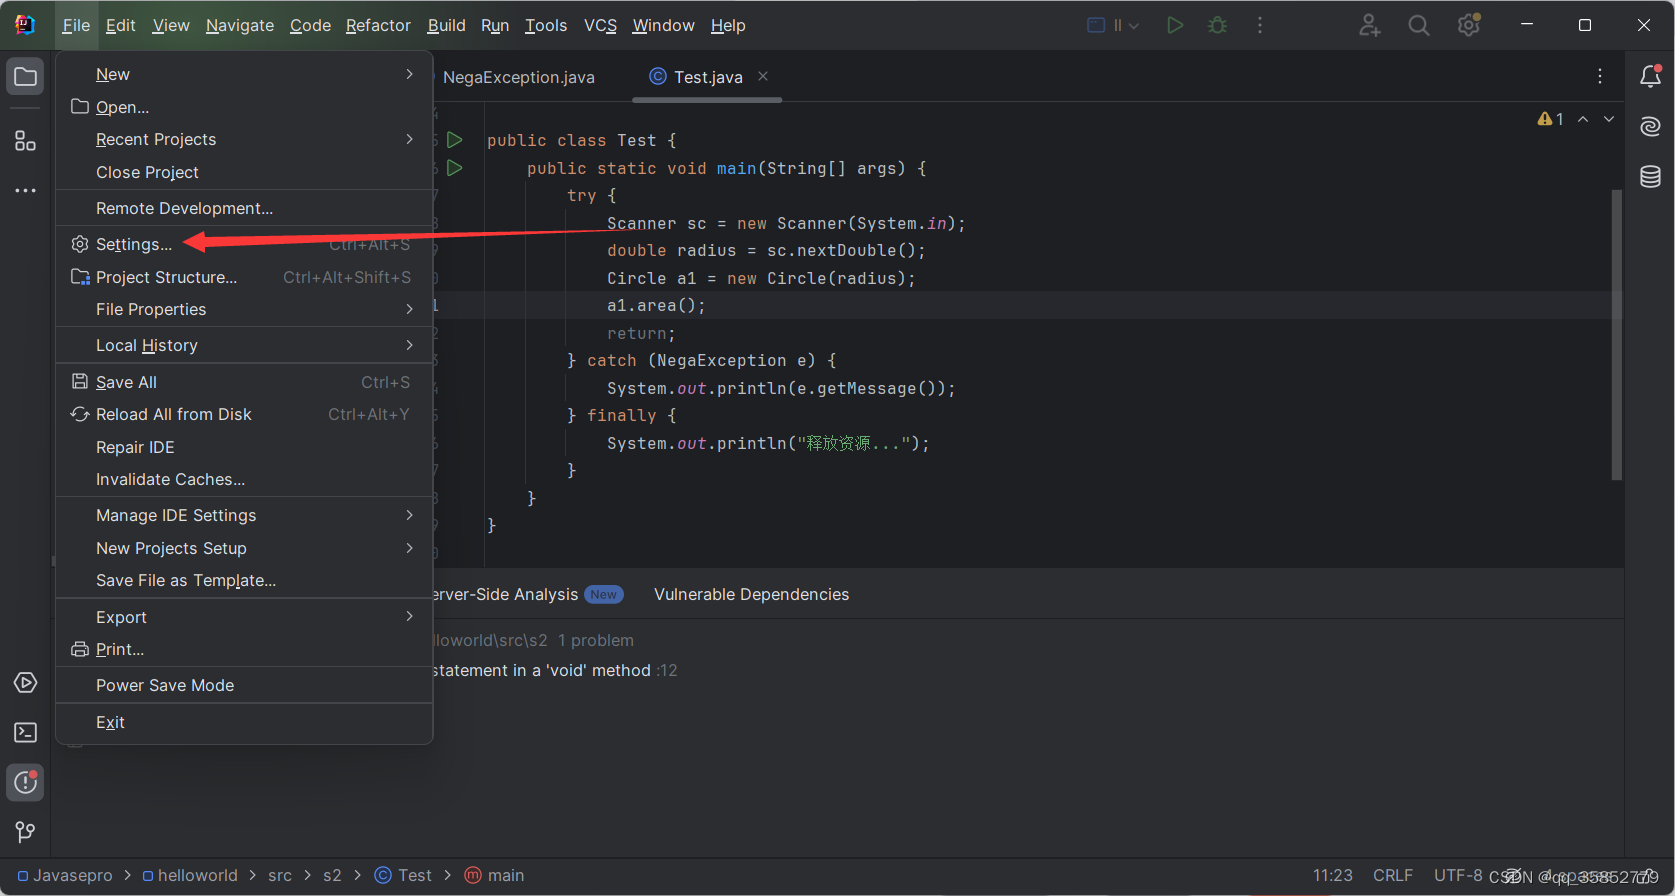Open the Refactor menu

pos(378,25)
